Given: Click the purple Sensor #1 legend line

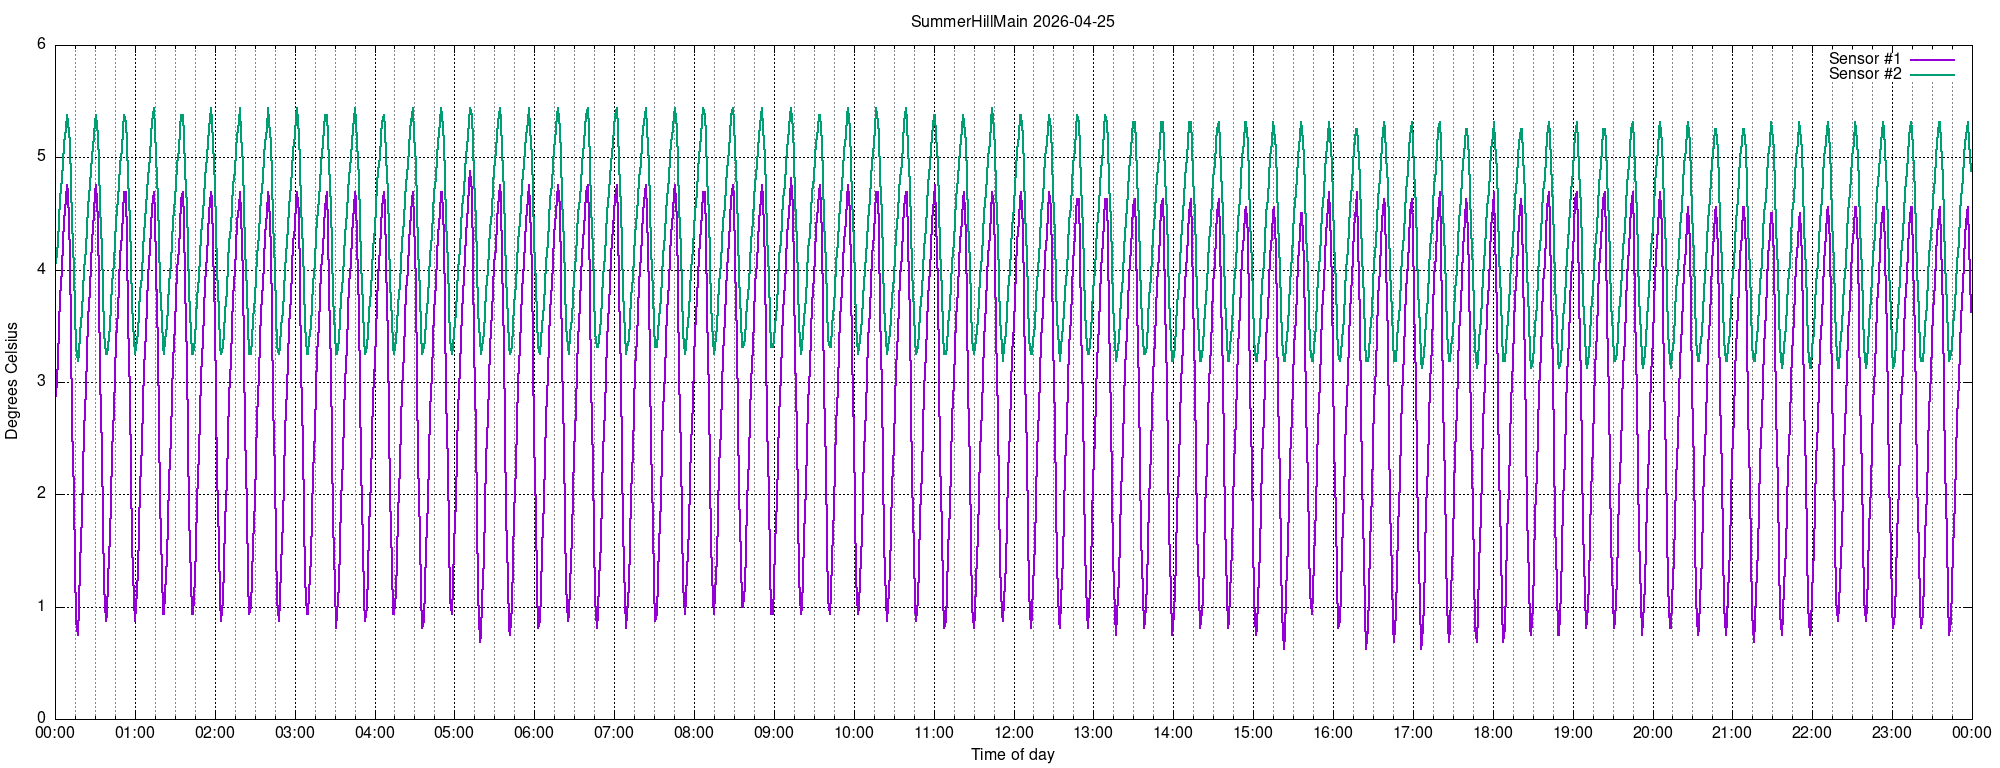Looking at the screenshot, I should pos(1932,60).
